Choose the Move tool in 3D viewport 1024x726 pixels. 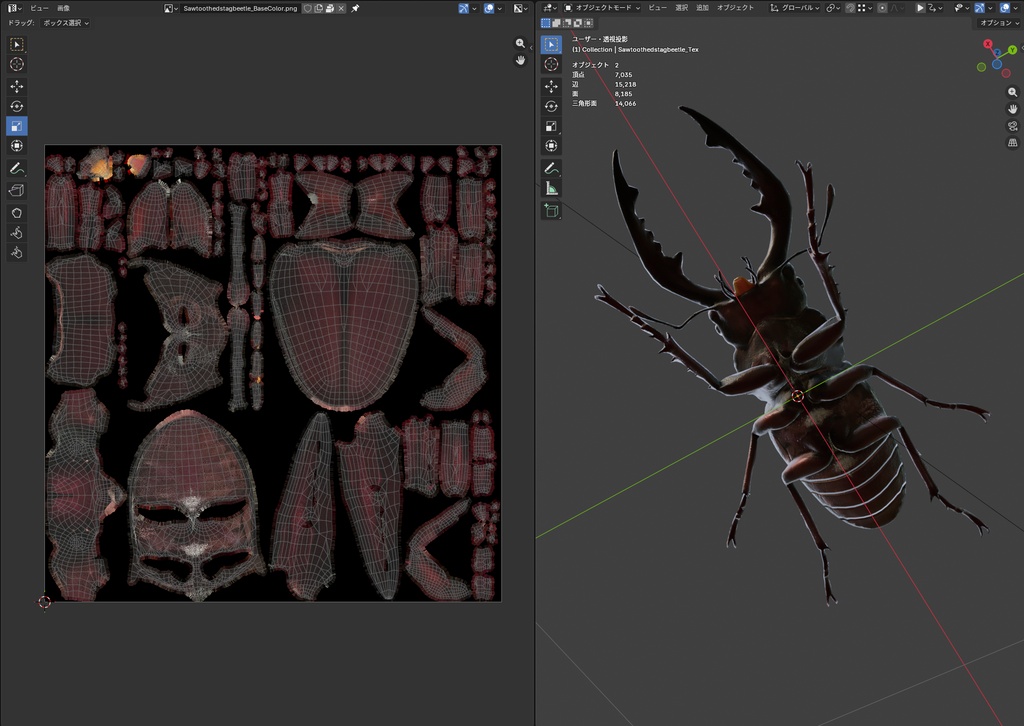click(551, 86)
